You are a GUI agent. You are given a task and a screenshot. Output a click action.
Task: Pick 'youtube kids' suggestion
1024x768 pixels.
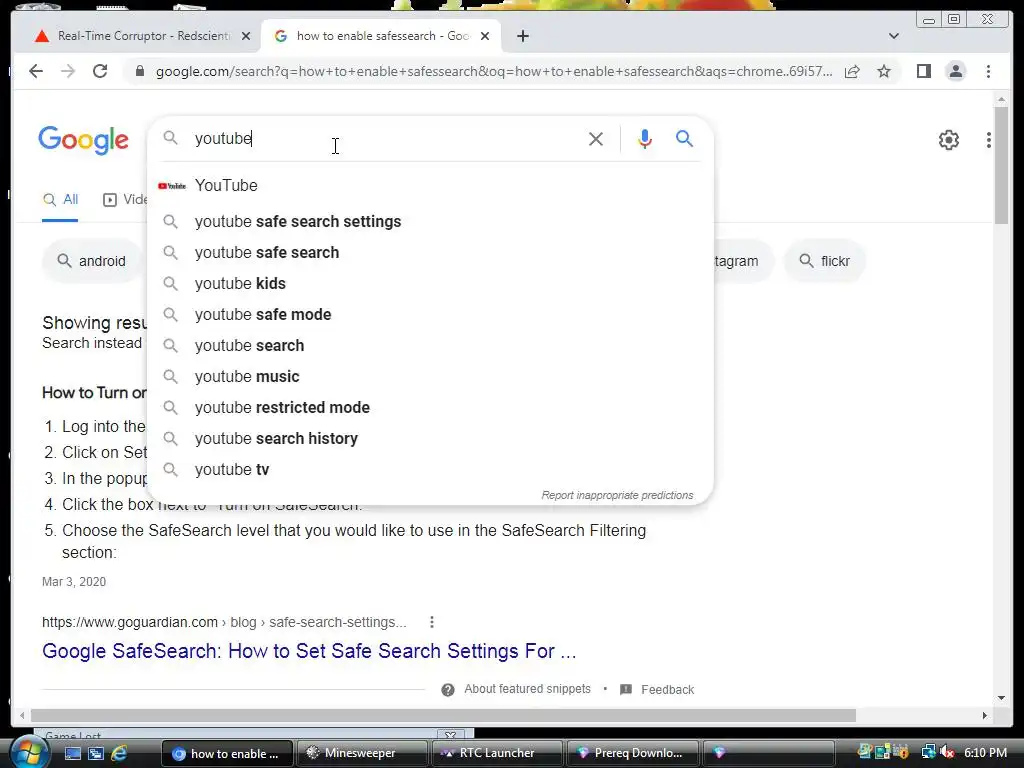(x=430, y=283)
